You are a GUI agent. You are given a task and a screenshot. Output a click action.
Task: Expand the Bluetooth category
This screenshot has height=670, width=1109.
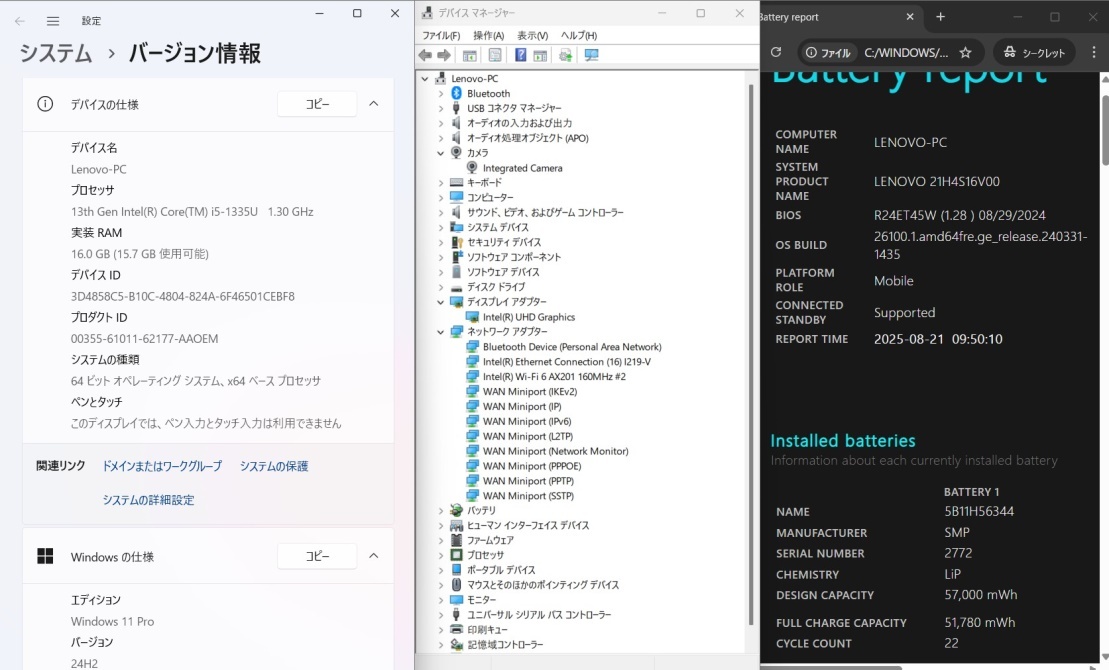pos(441,93)
